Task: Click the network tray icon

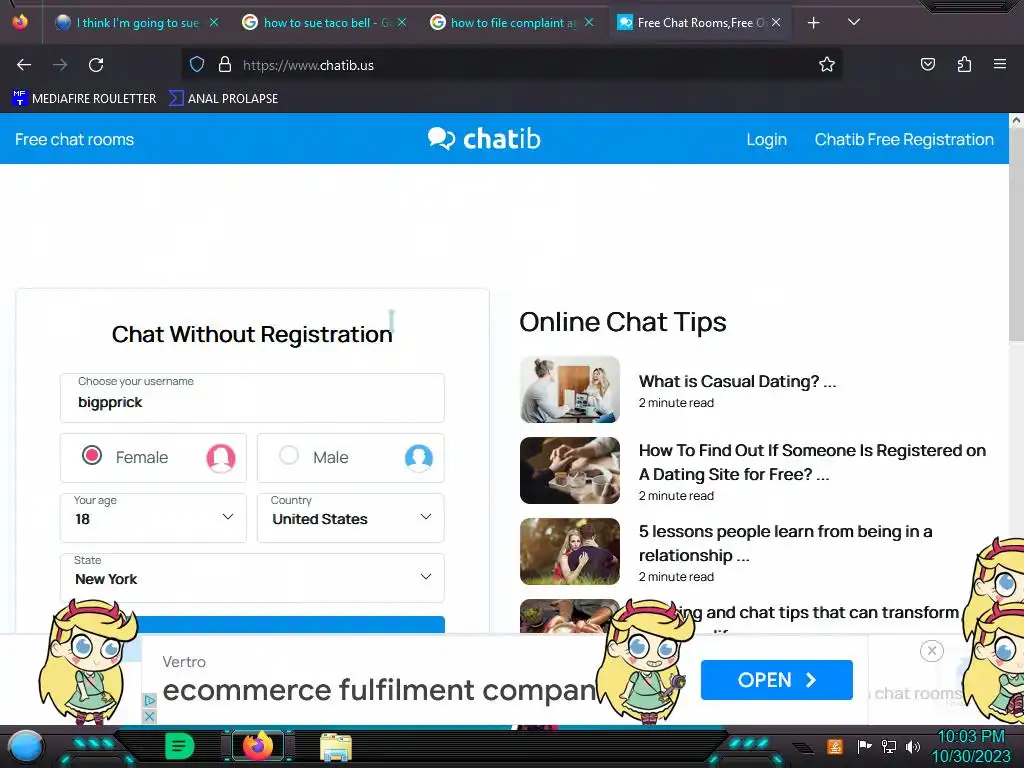Action: (888, 746)
